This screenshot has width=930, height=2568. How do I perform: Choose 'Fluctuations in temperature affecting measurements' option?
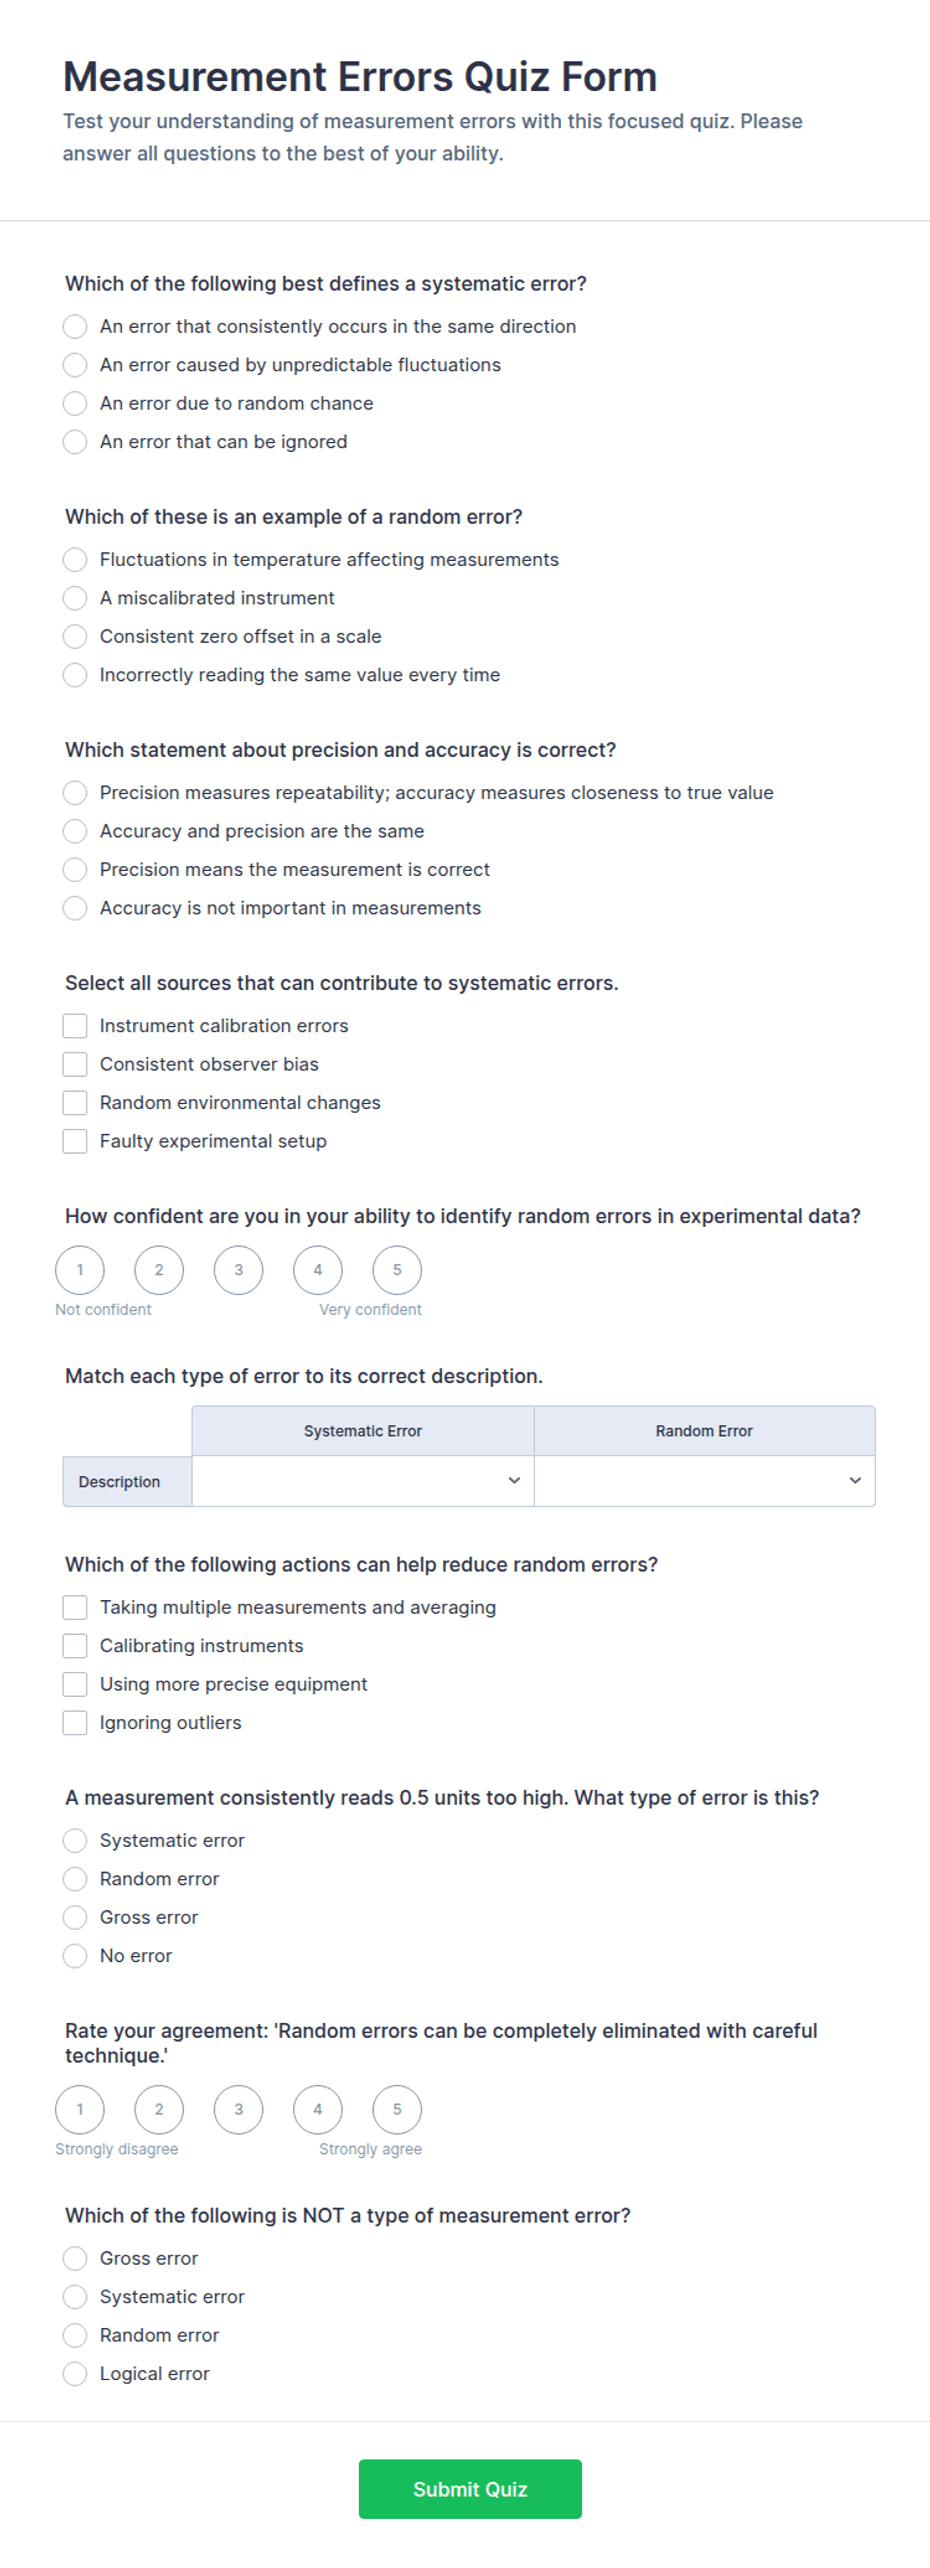(75, 559)
